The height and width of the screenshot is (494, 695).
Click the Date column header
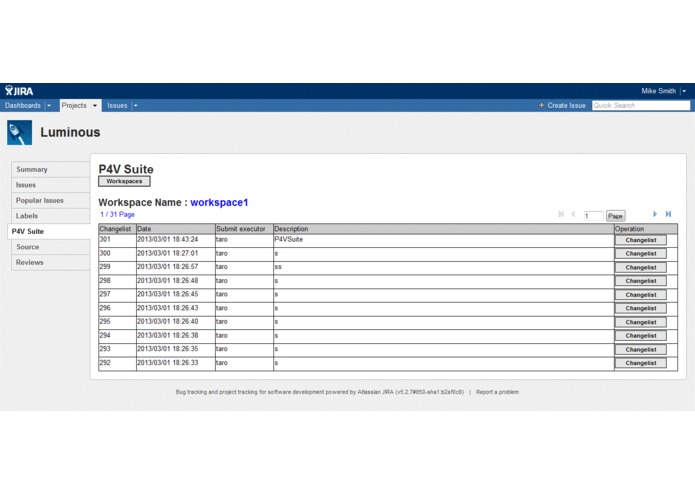(176, 229)
